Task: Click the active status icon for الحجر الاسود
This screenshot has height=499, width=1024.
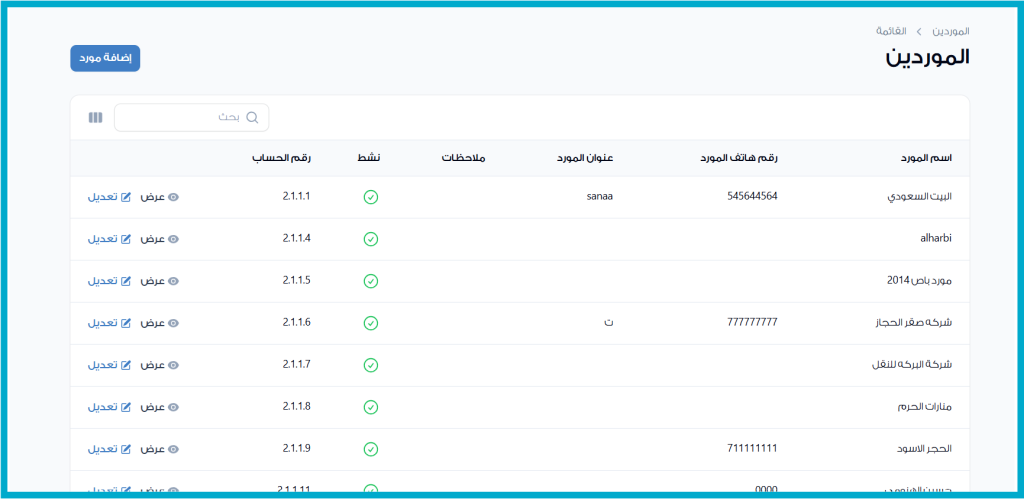Action: point(370,449)
